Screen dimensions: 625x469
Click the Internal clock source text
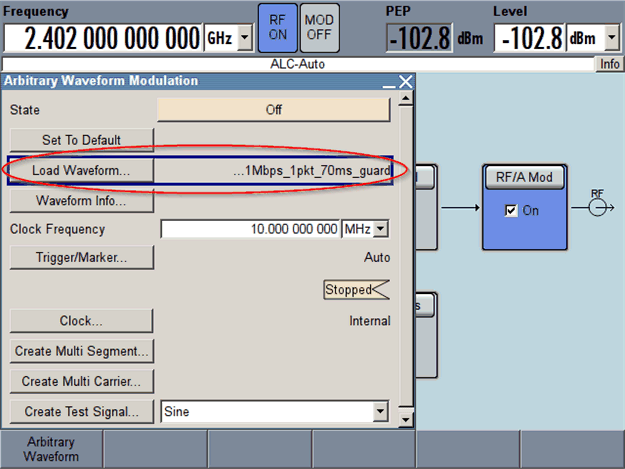pos(369,321)
